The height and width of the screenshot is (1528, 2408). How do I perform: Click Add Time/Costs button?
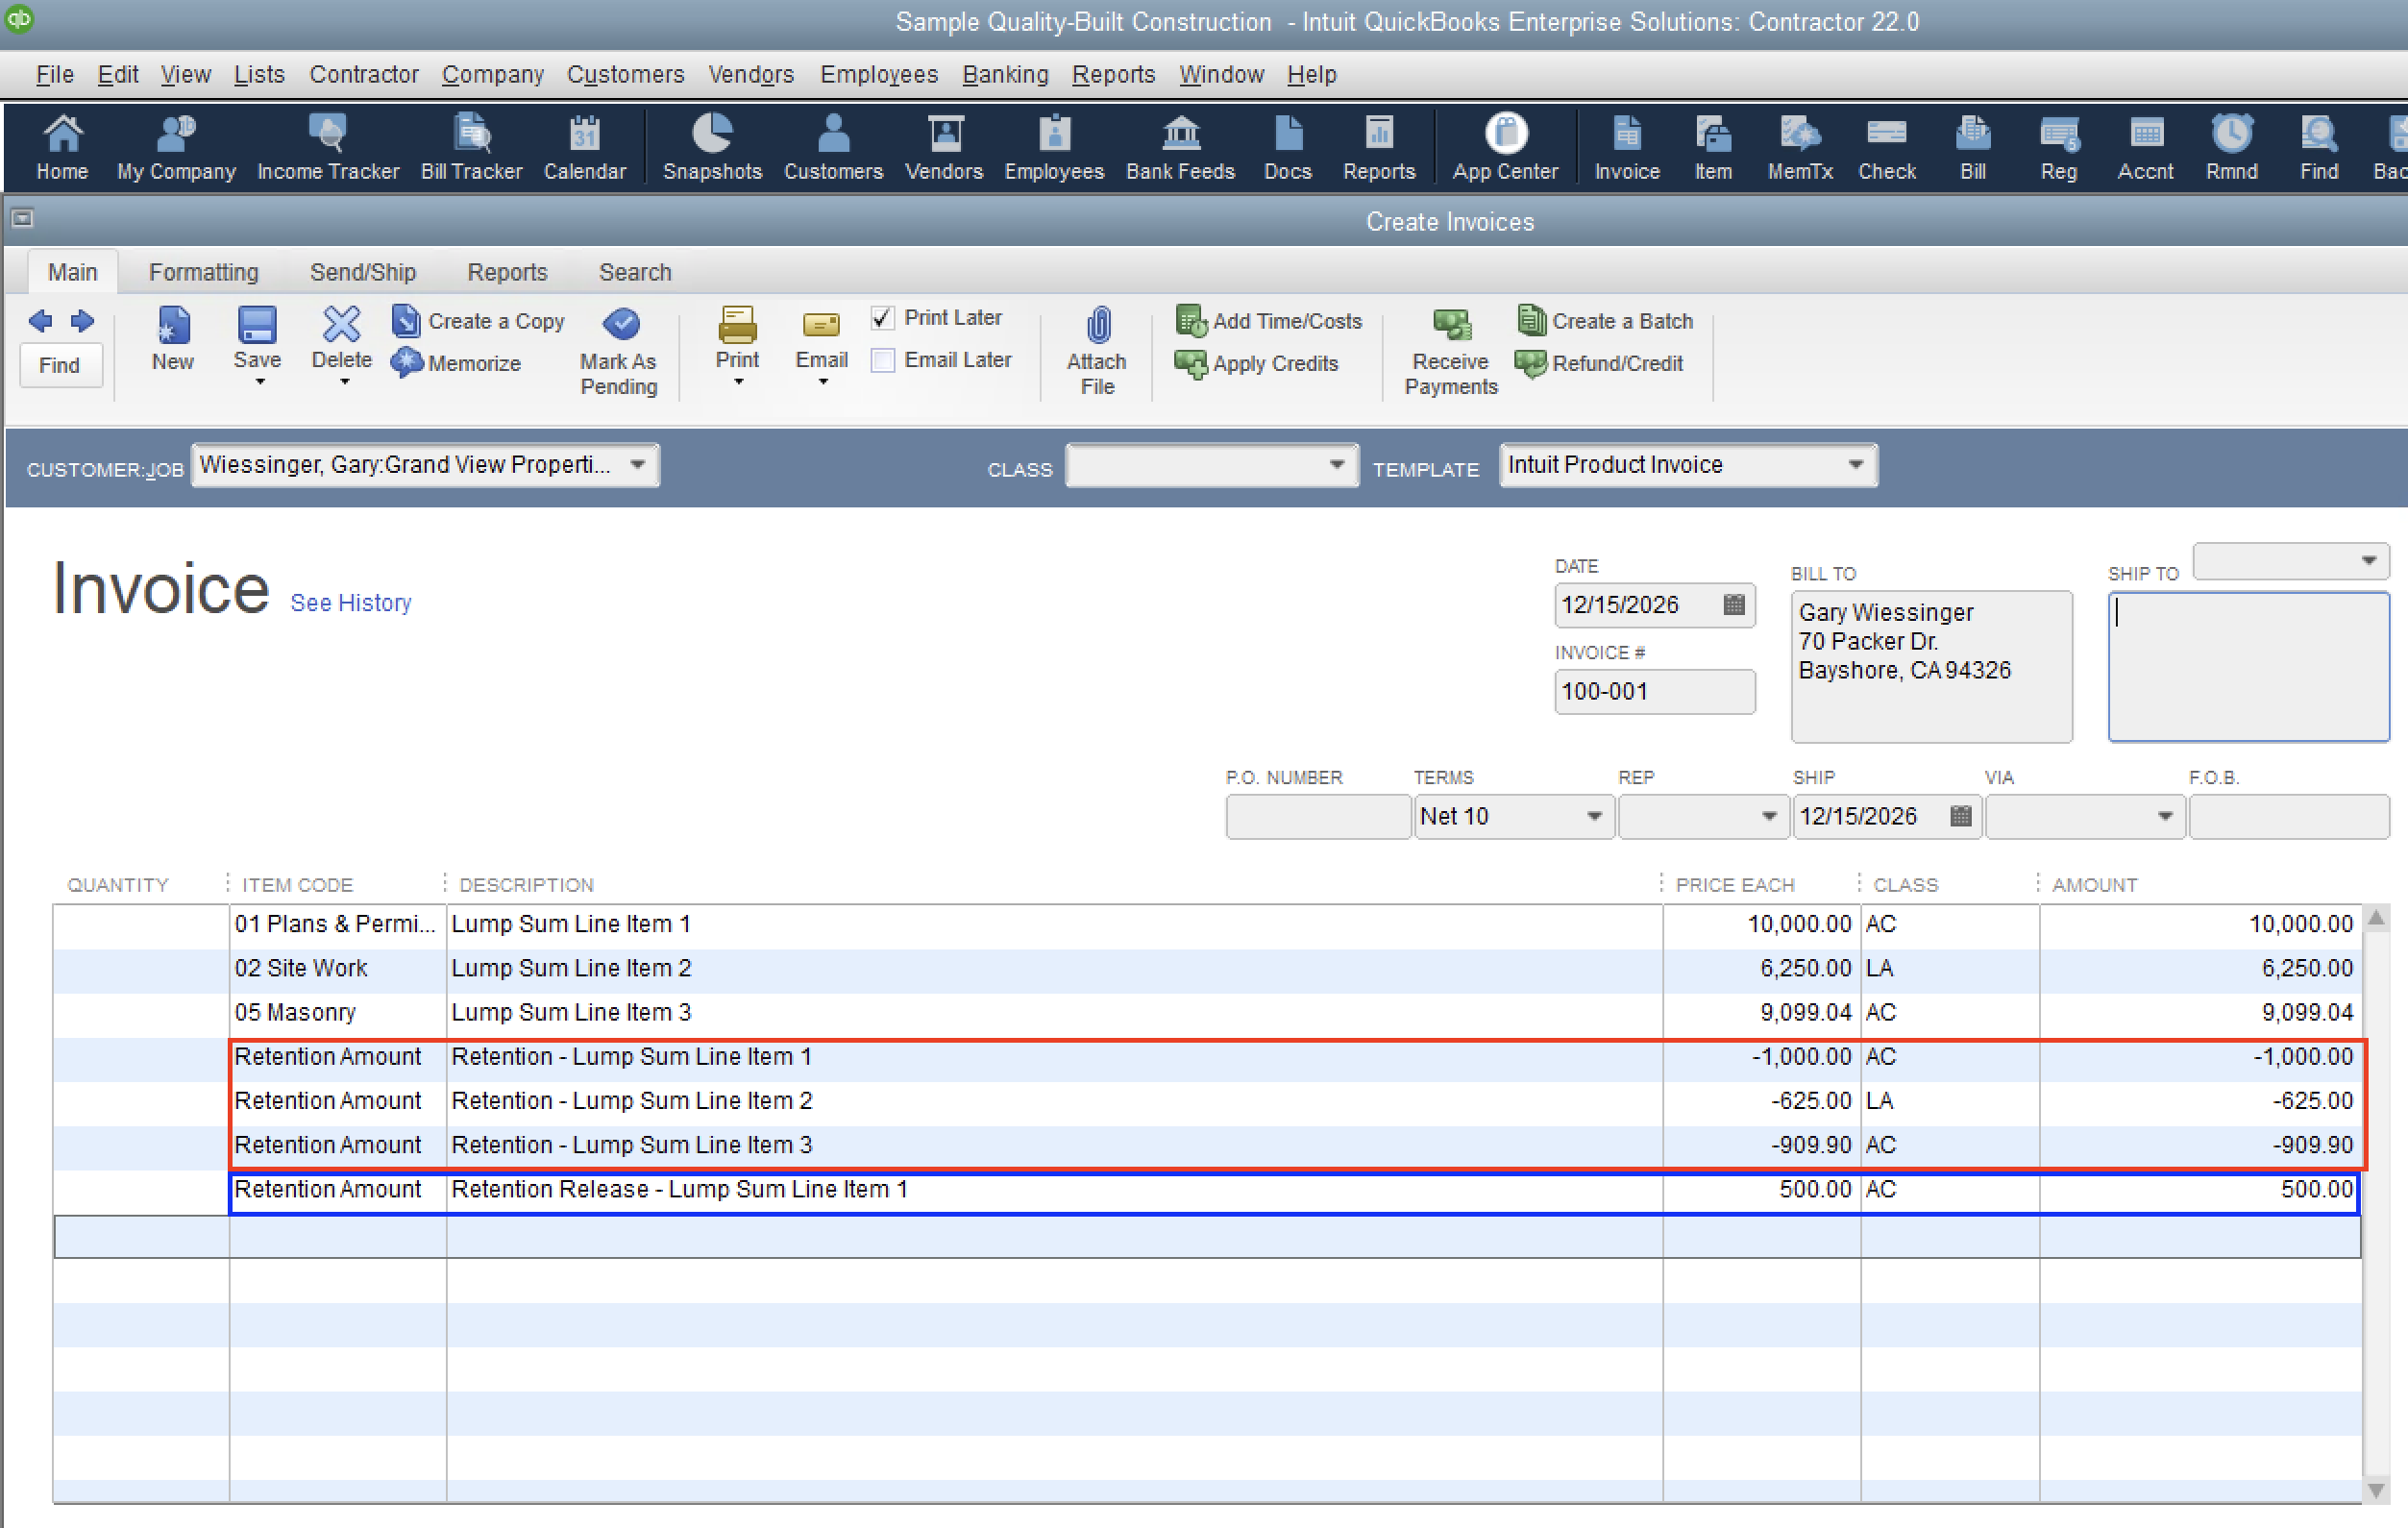click(x=1269, y=321)
